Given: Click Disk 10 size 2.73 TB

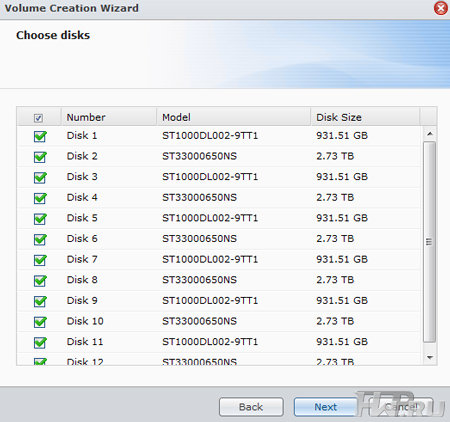Looking at the screenshot, I should [335, 321].
